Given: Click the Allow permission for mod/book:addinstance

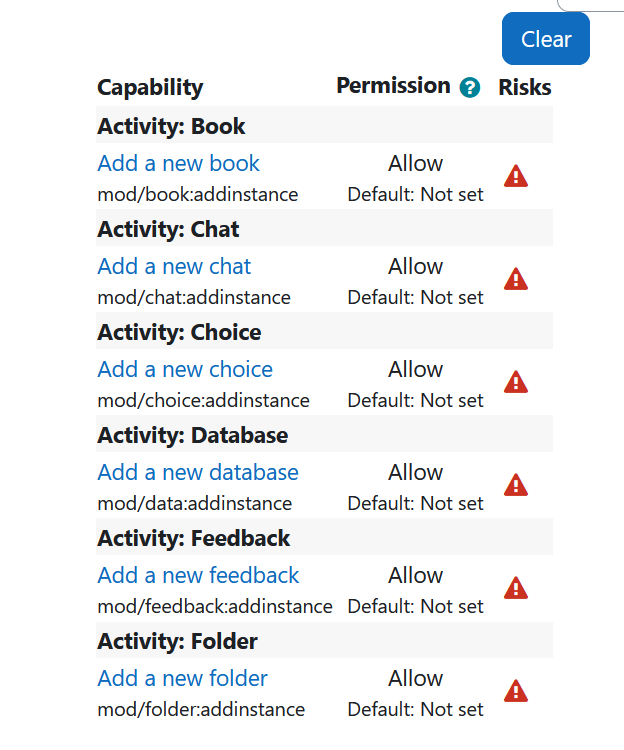Looking at the screenshot, I should tap(416, 164).
